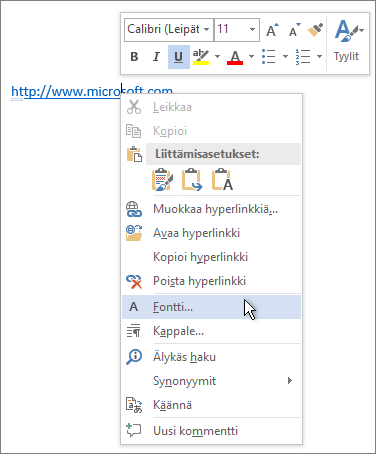The width and height of the screenshot is (376, 454).
Task: Open Fontti... dialog entry
Action: coord(211,307)
